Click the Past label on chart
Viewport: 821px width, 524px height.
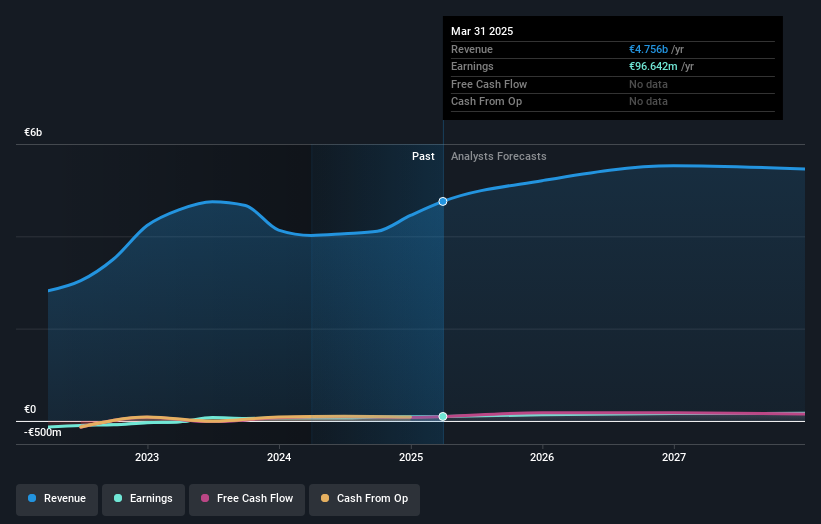tap(423, 157)
